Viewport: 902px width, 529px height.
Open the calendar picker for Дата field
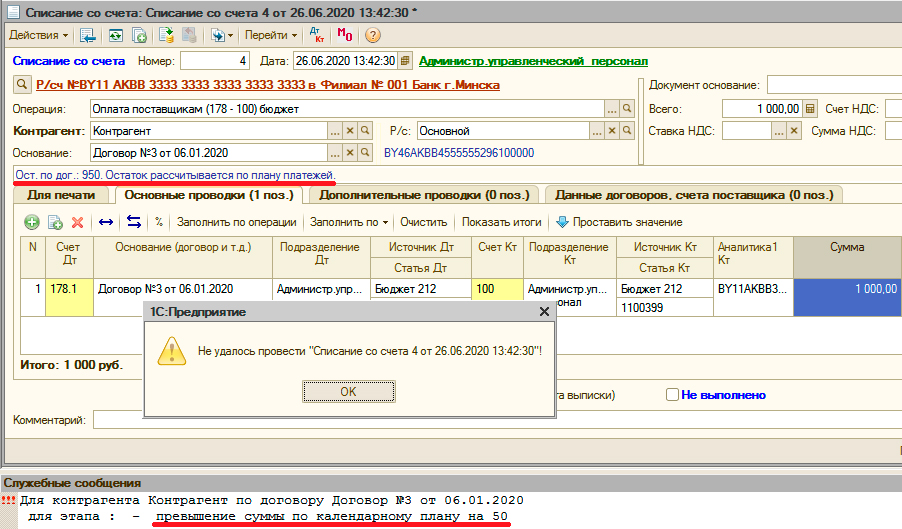pos(404,61)
